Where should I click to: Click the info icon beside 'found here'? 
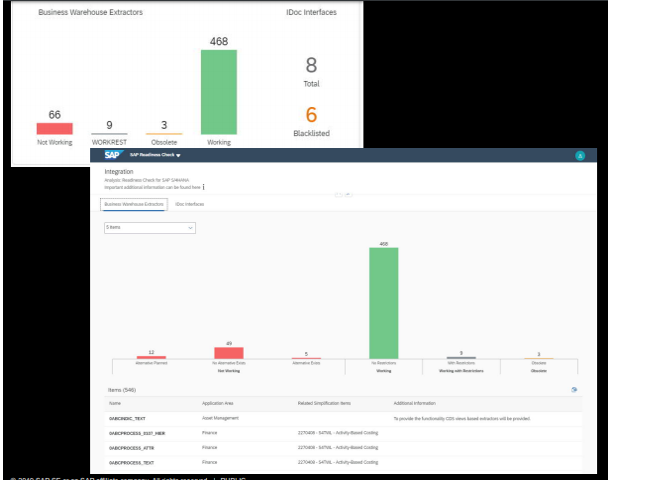click(204, 187)
